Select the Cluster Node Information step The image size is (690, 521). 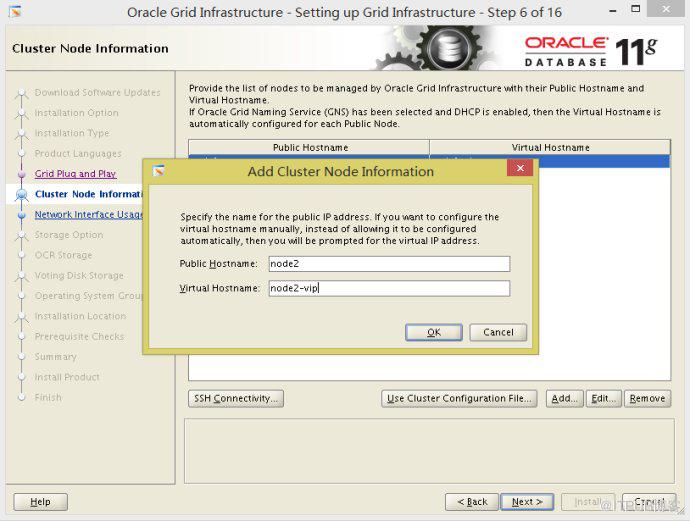click(88, 194)
